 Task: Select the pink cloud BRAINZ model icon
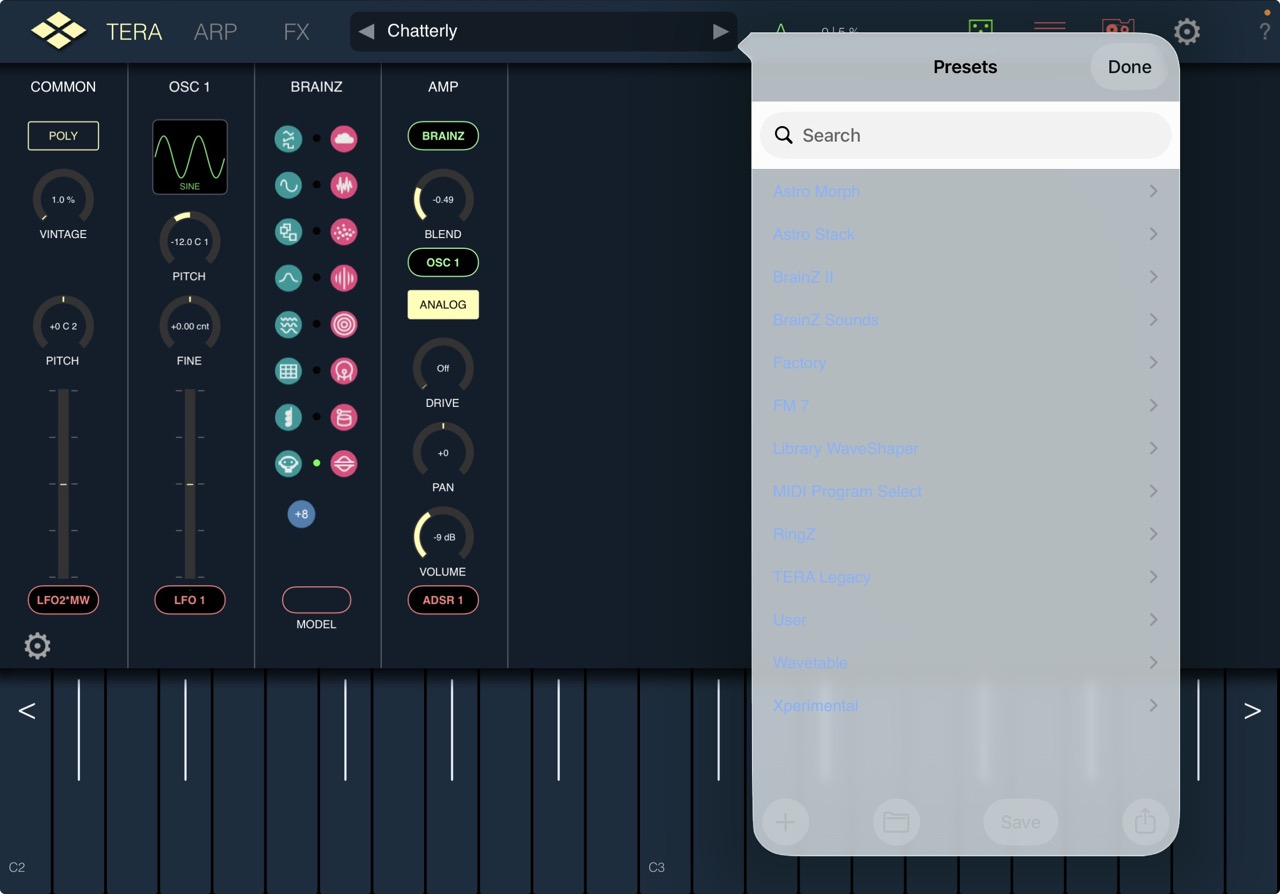pyautogui.click(x=344, y=139)
